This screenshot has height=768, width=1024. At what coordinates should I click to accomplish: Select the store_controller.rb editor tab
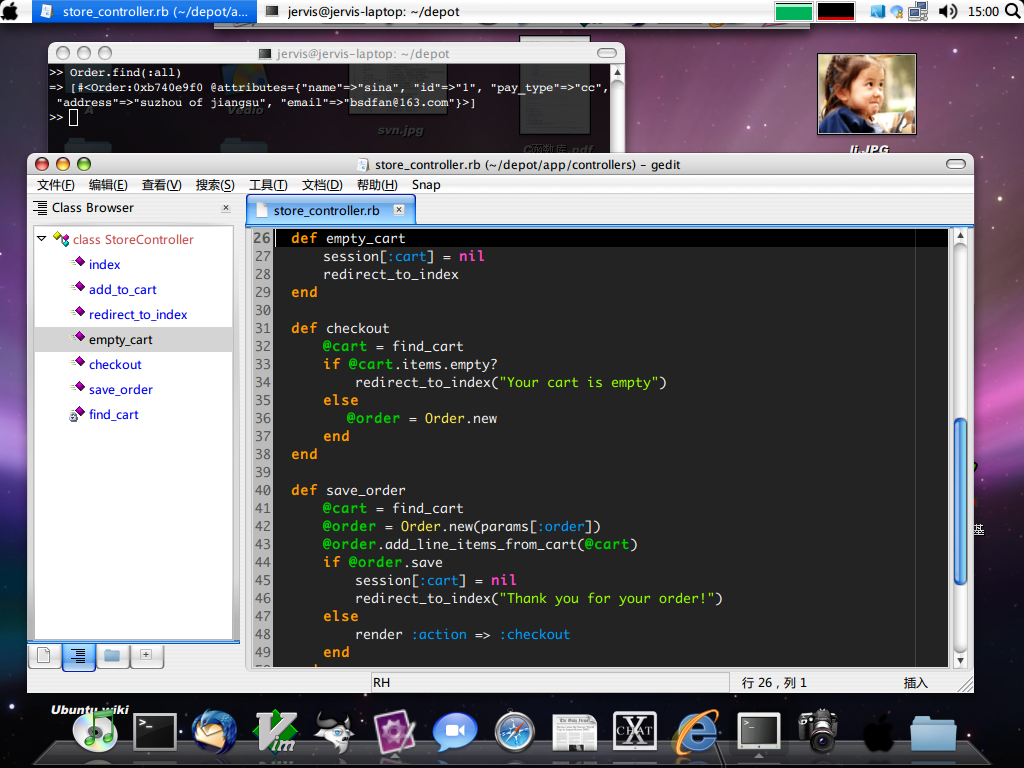(x=326, y=210)
